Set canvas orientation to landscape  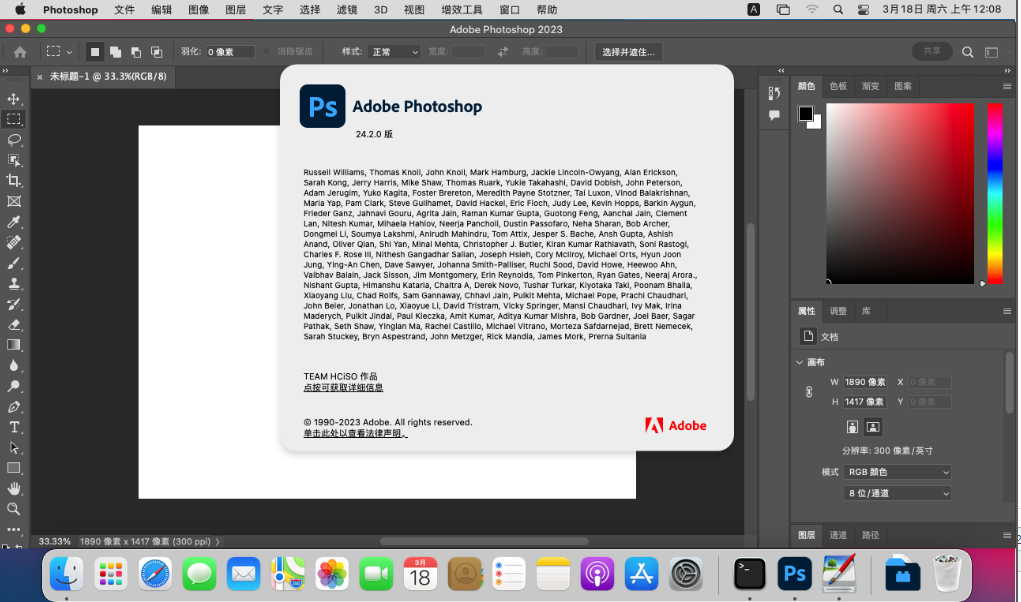[x=873, y=427]
